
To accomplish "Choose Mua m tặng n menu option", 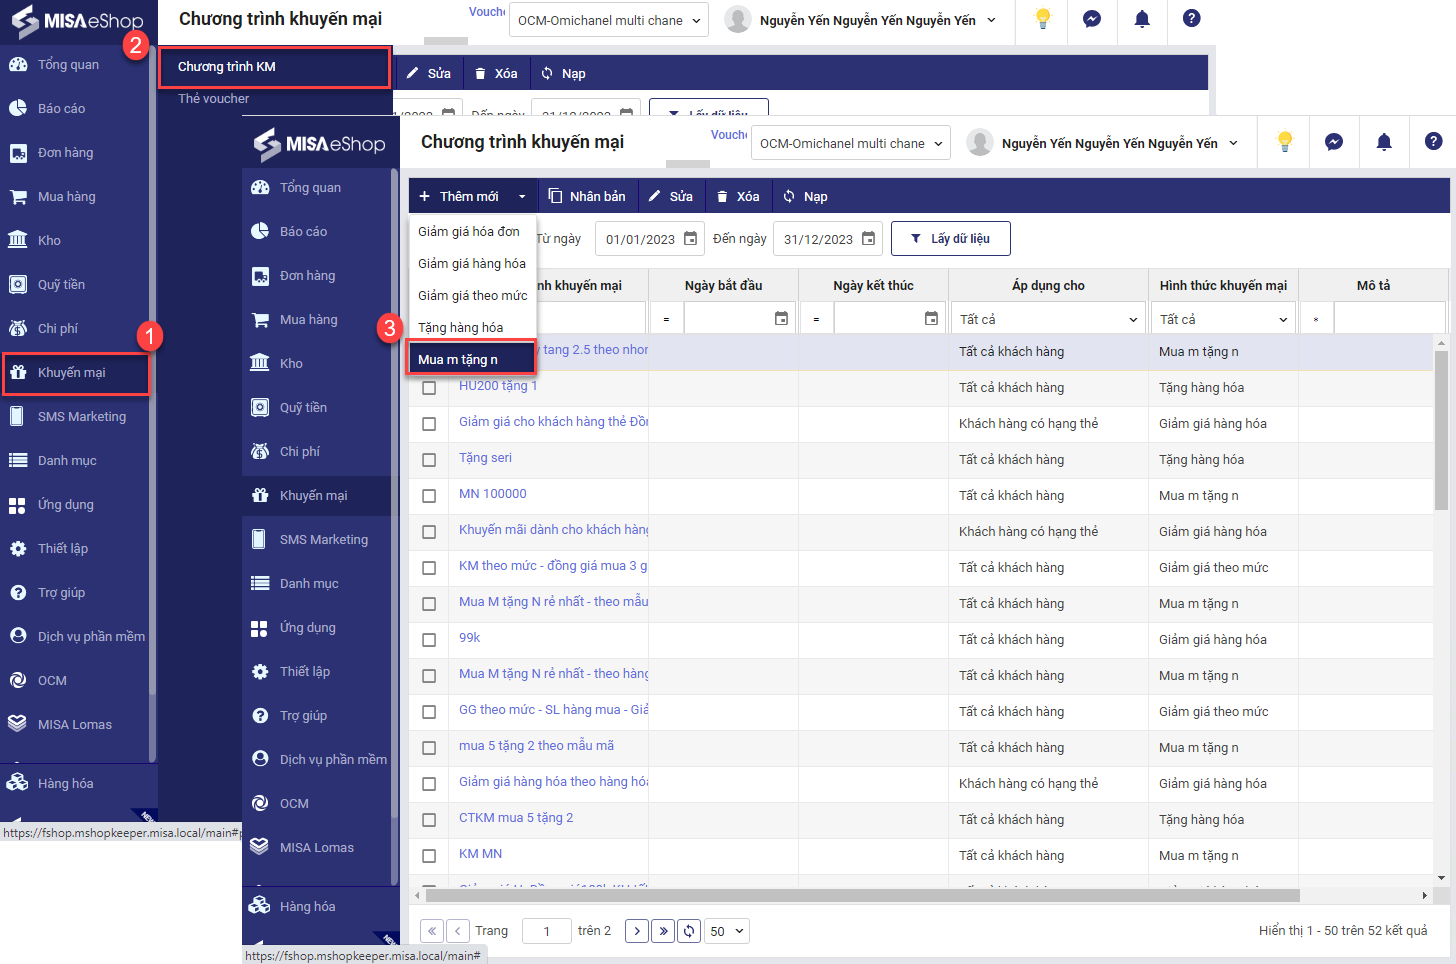I will click(x=471, y=359).
